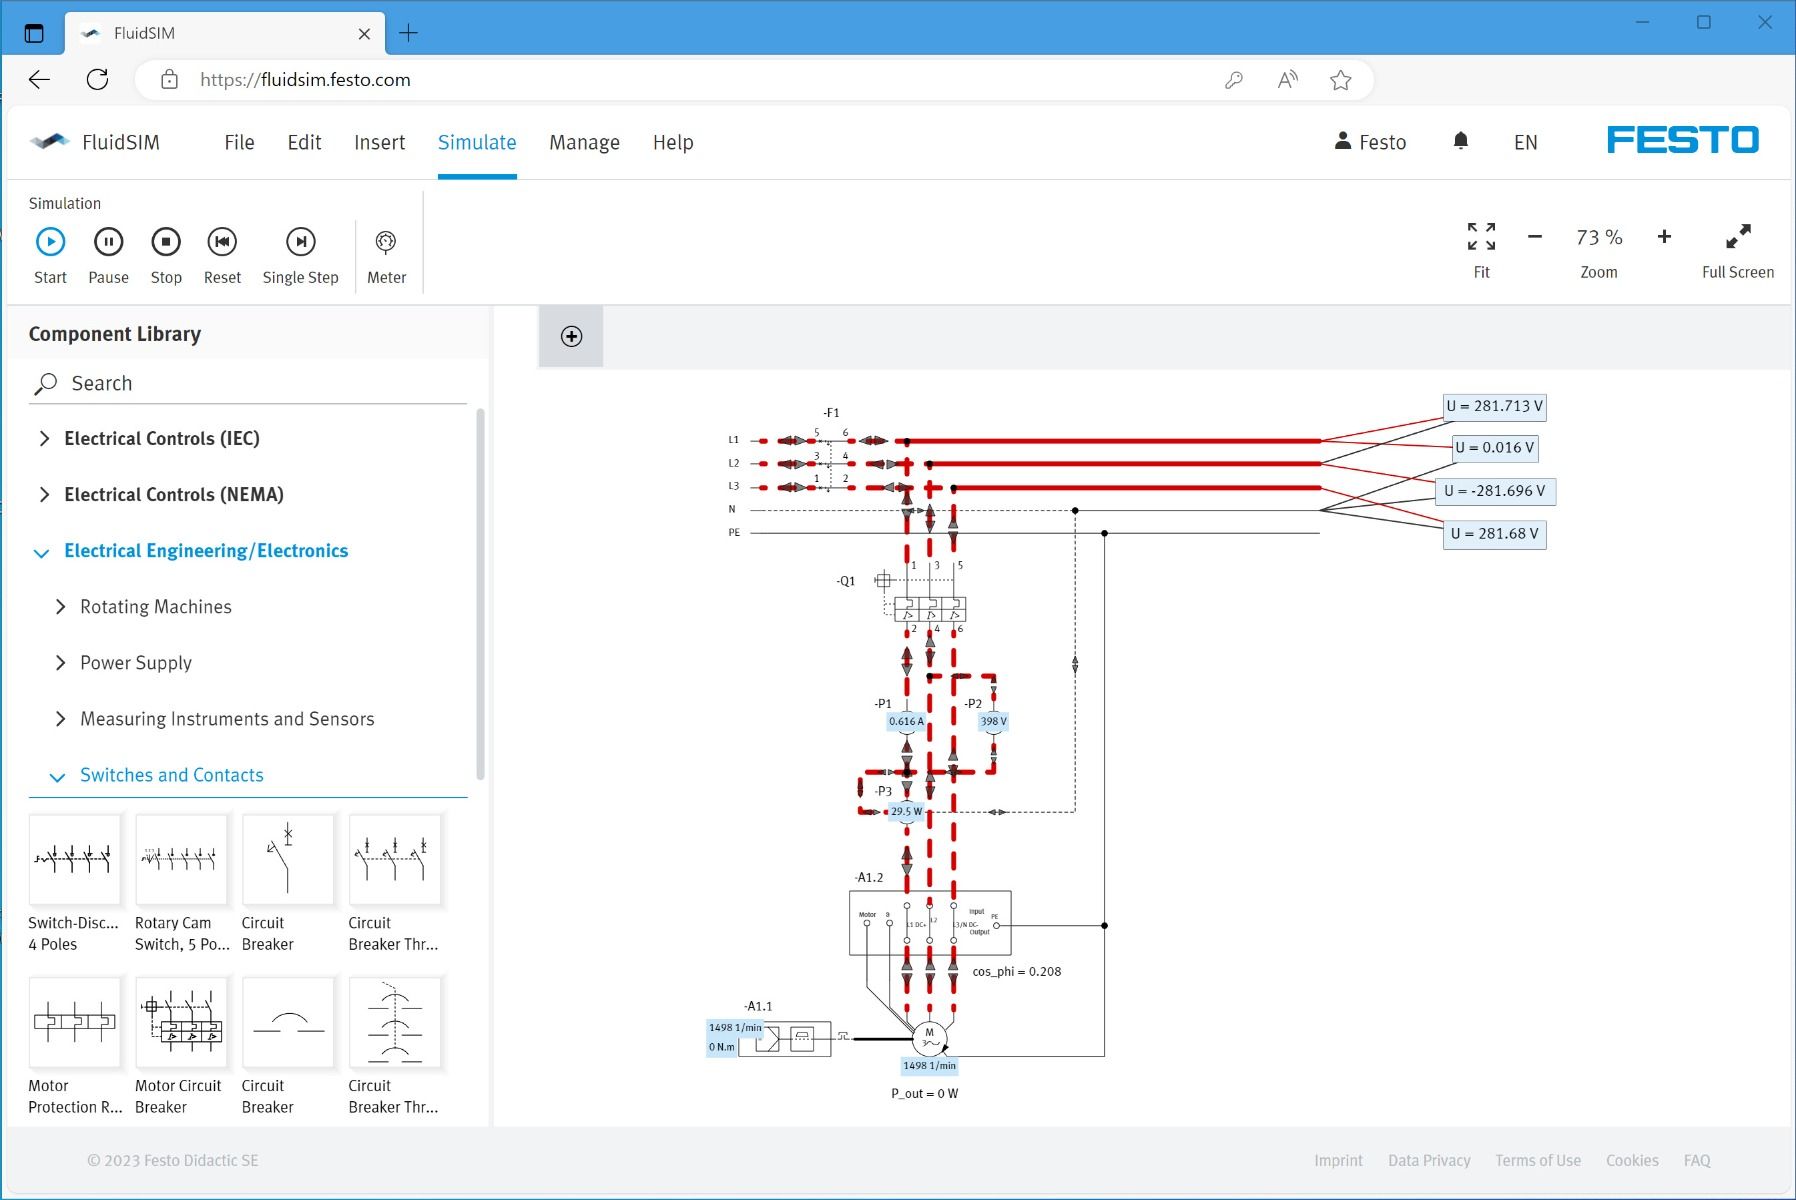Open notifications bell

pos(1461,141)
